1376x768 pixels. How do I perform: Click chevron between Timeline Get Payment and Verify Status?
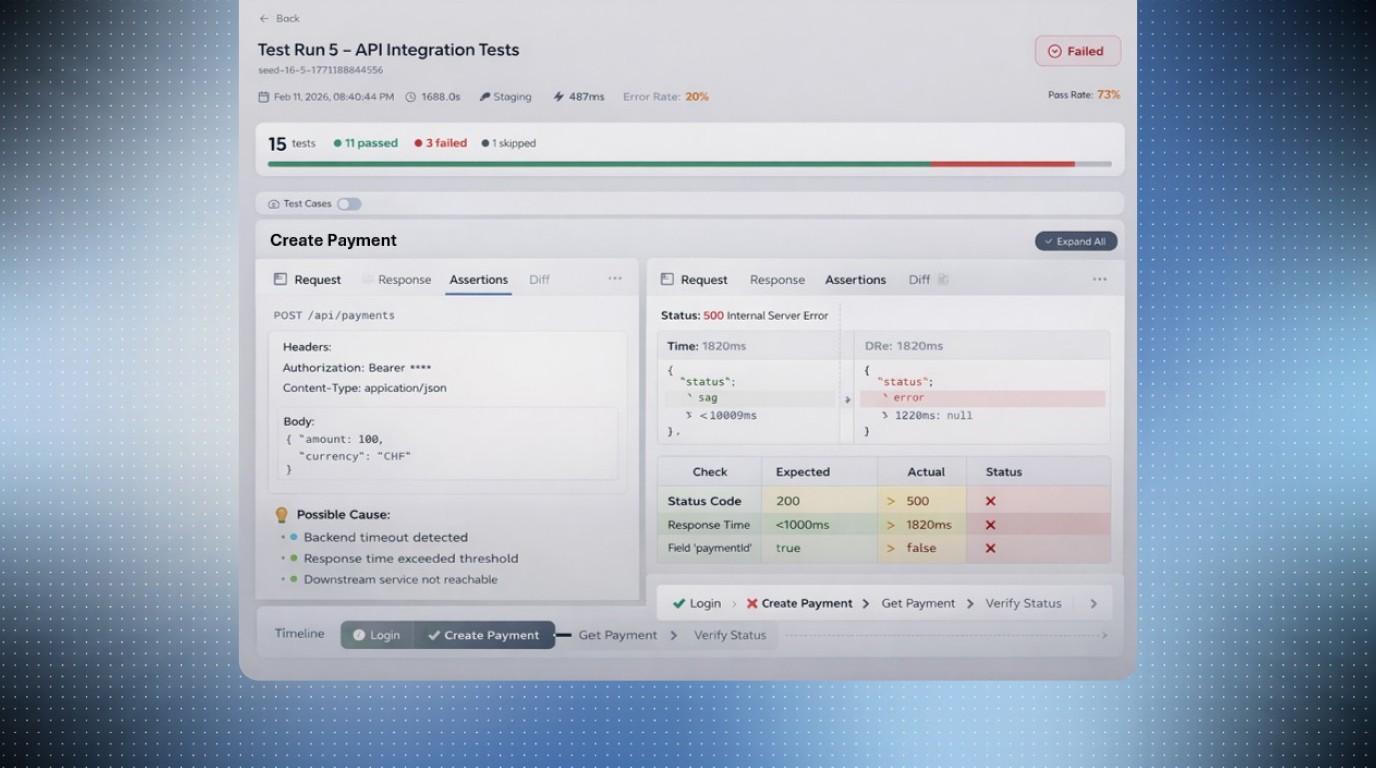tap(674, 635)
